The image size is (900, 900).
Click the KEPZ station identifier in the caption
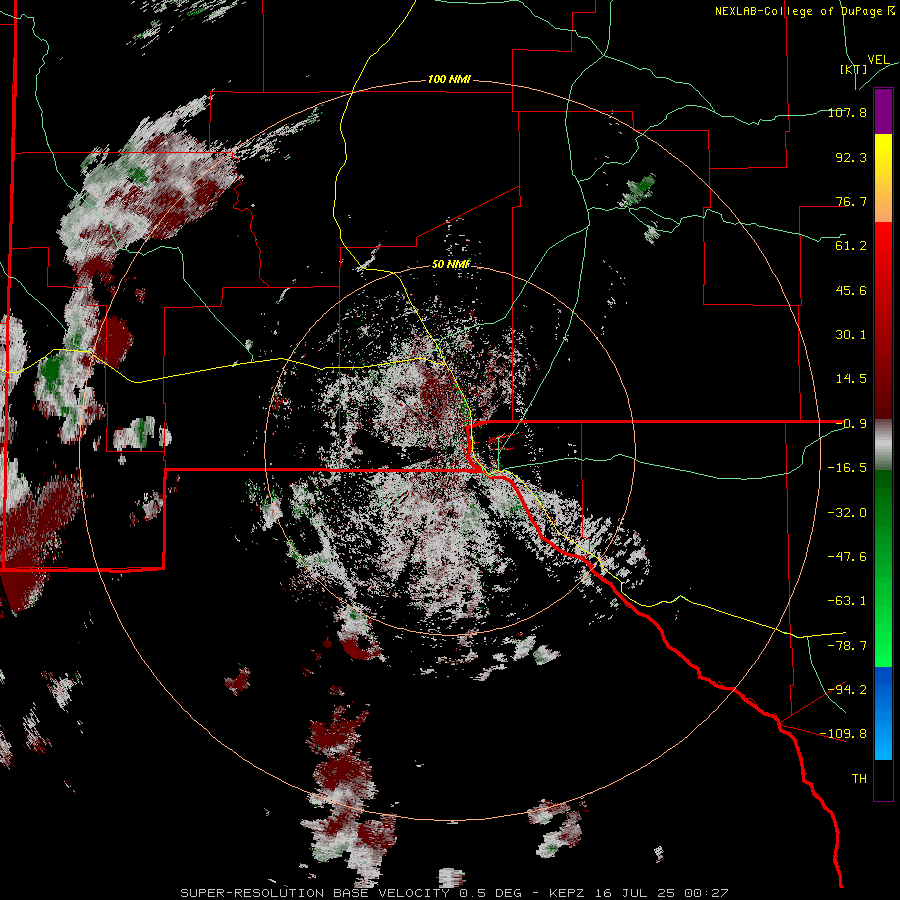click(x=567, y=893)
